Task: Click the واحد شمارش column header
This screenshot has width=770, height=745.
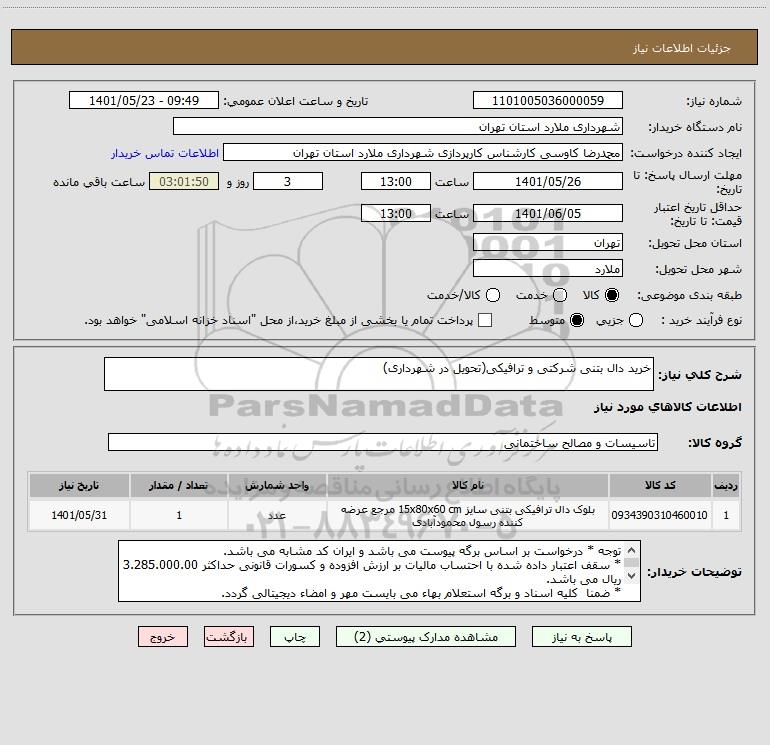Action: click(277, 485)
